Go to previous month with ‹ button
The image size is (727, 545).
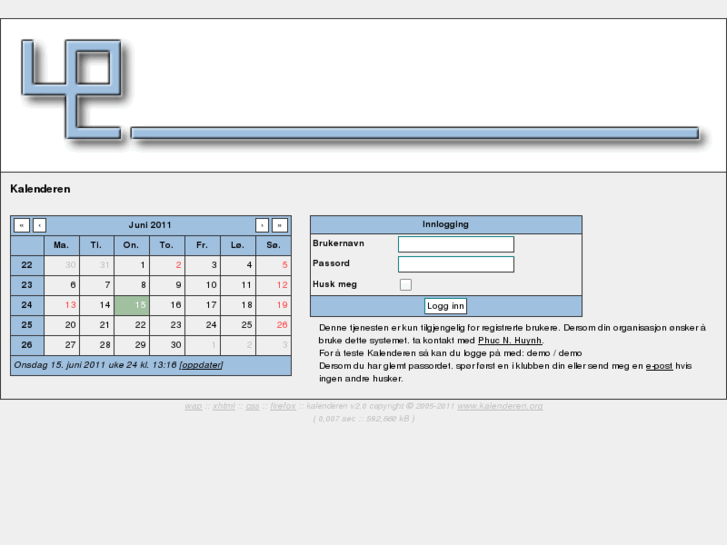tap(39, 225)
